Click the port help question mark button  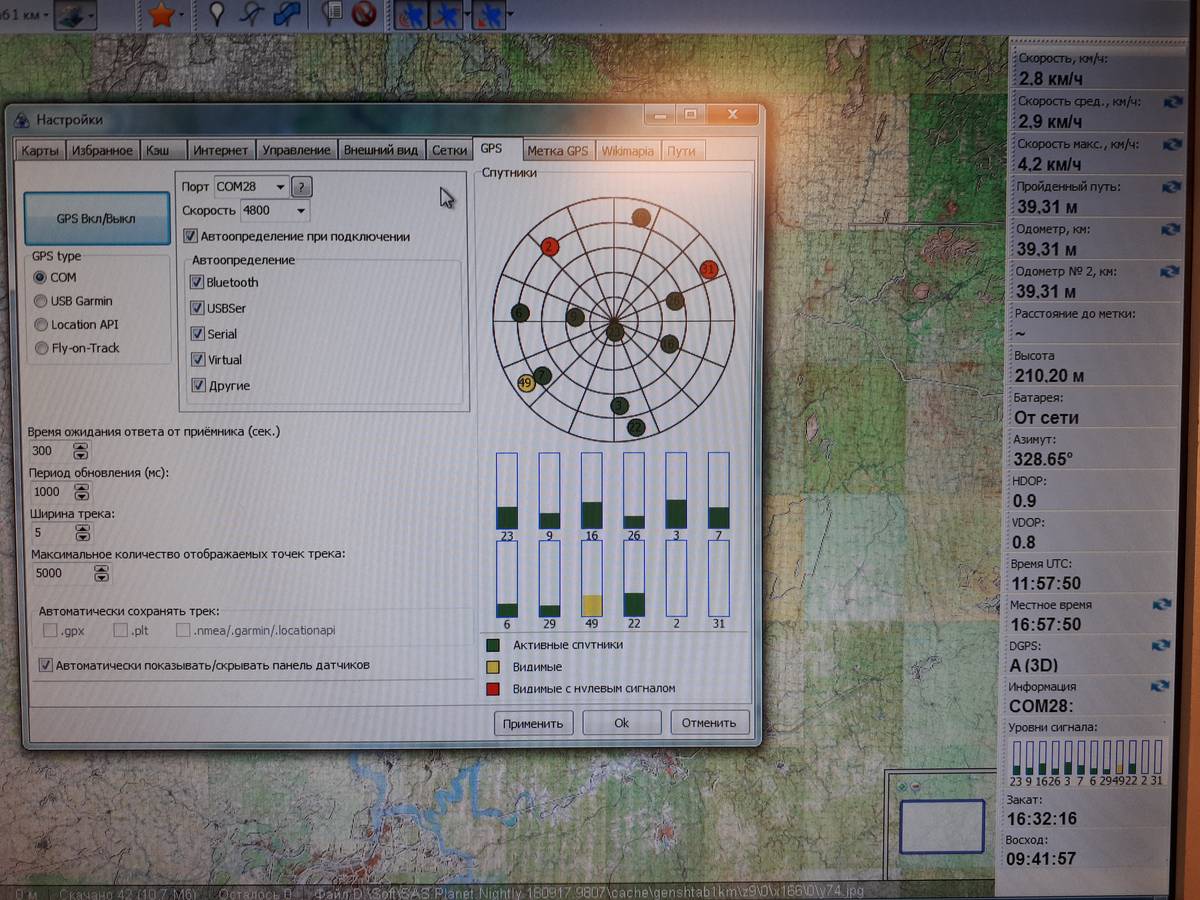click(x=301, y=187)
